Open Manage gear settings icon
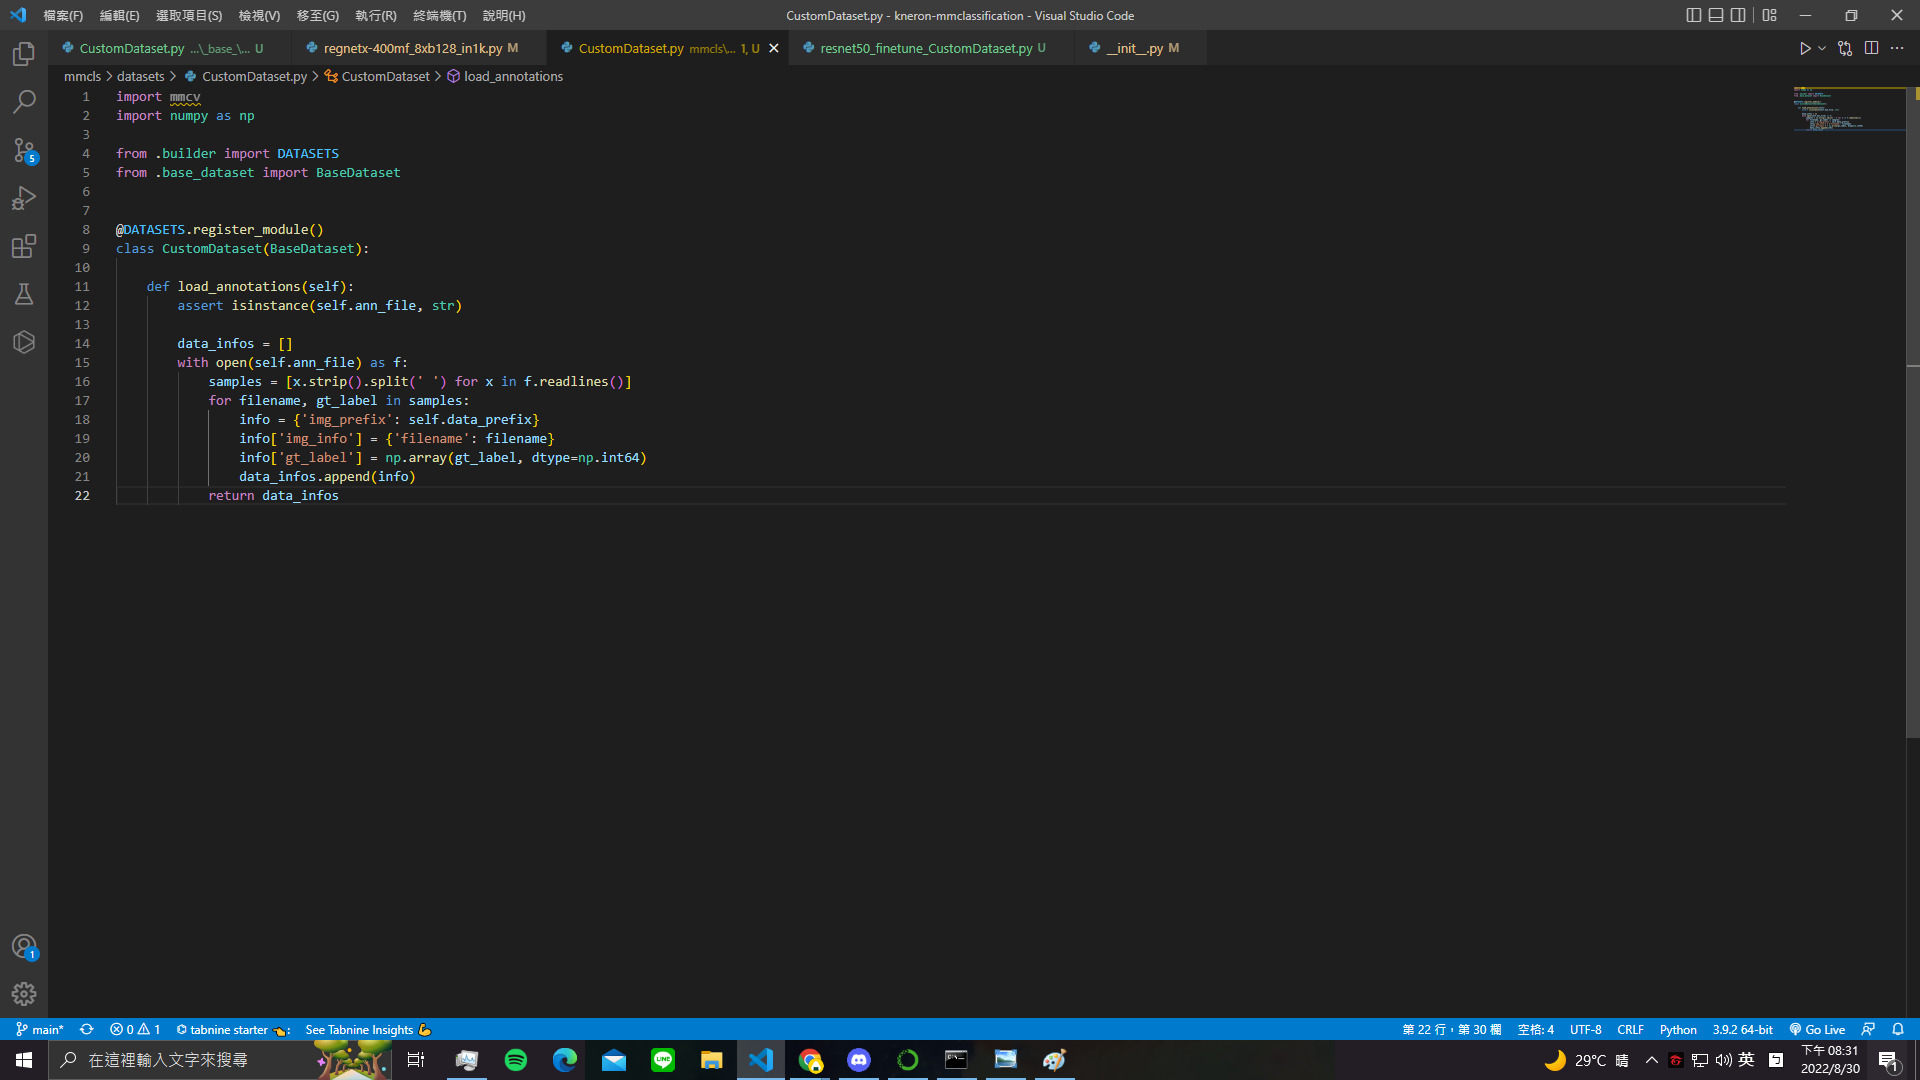 point(24,994)
